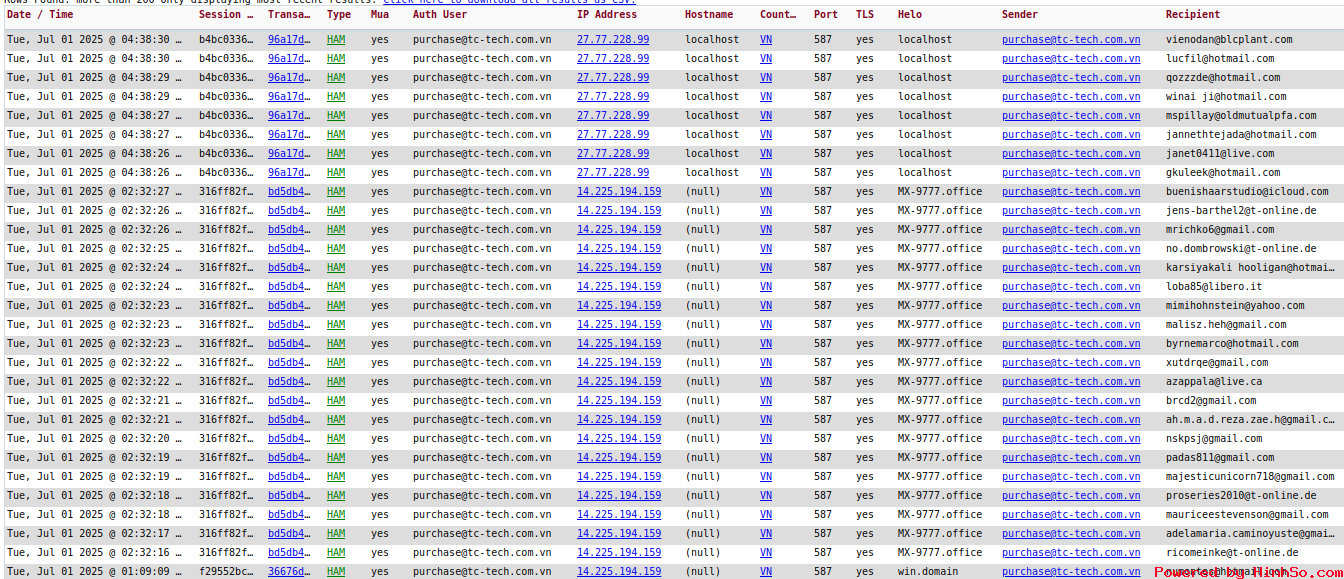Open HAM link in loba85@libero.it row

pyautogui.click(x=336, y=287)
